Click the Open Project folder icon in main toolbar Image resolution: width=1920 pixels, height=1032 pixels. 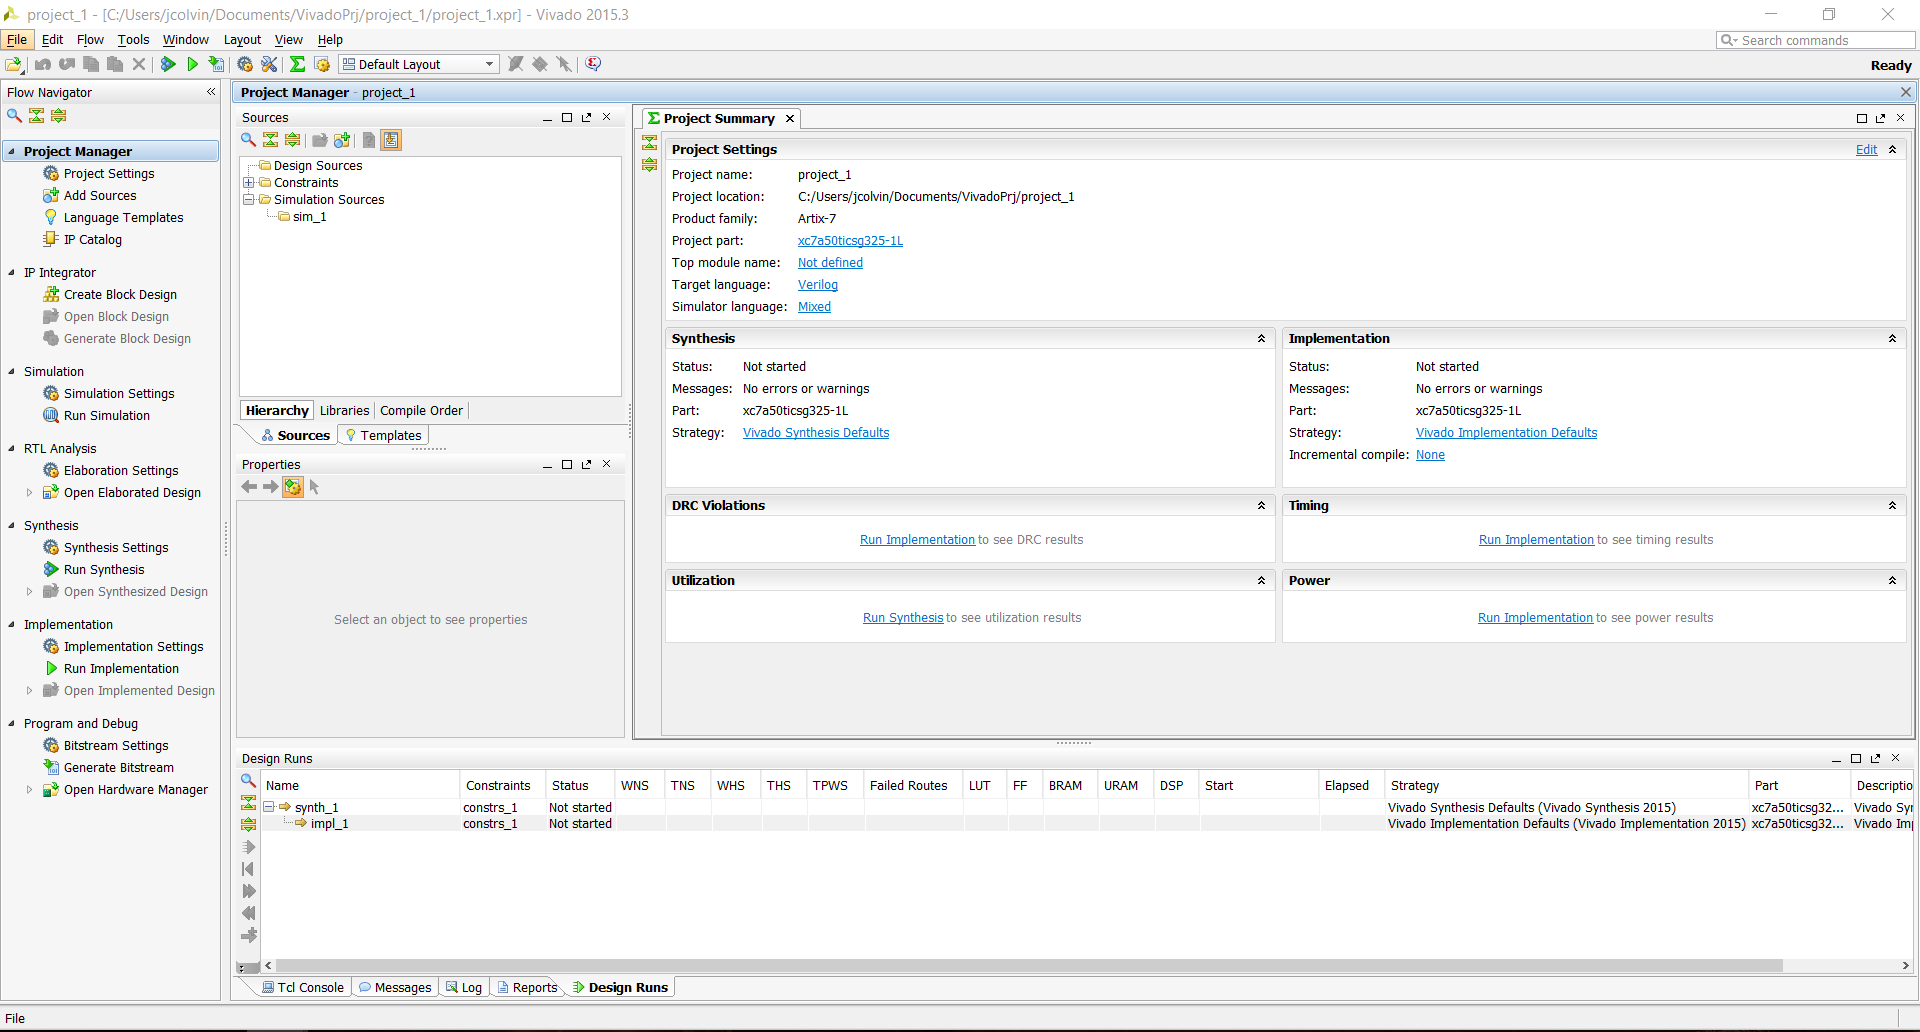coord(14,64)
